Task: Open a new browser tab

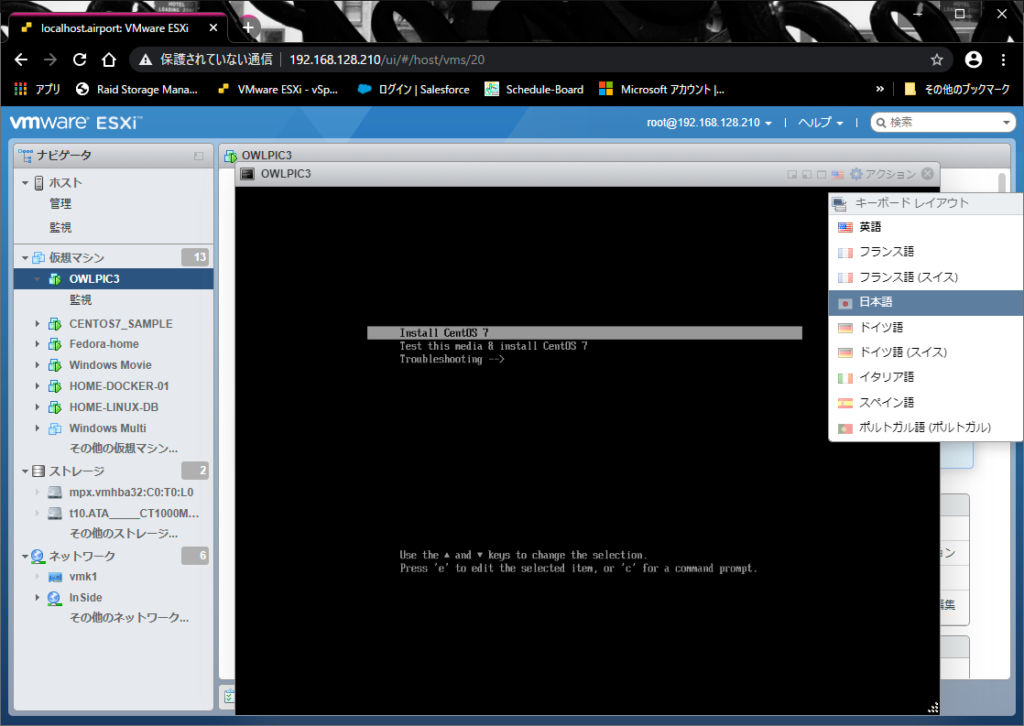Action: (x=248, y=27)
